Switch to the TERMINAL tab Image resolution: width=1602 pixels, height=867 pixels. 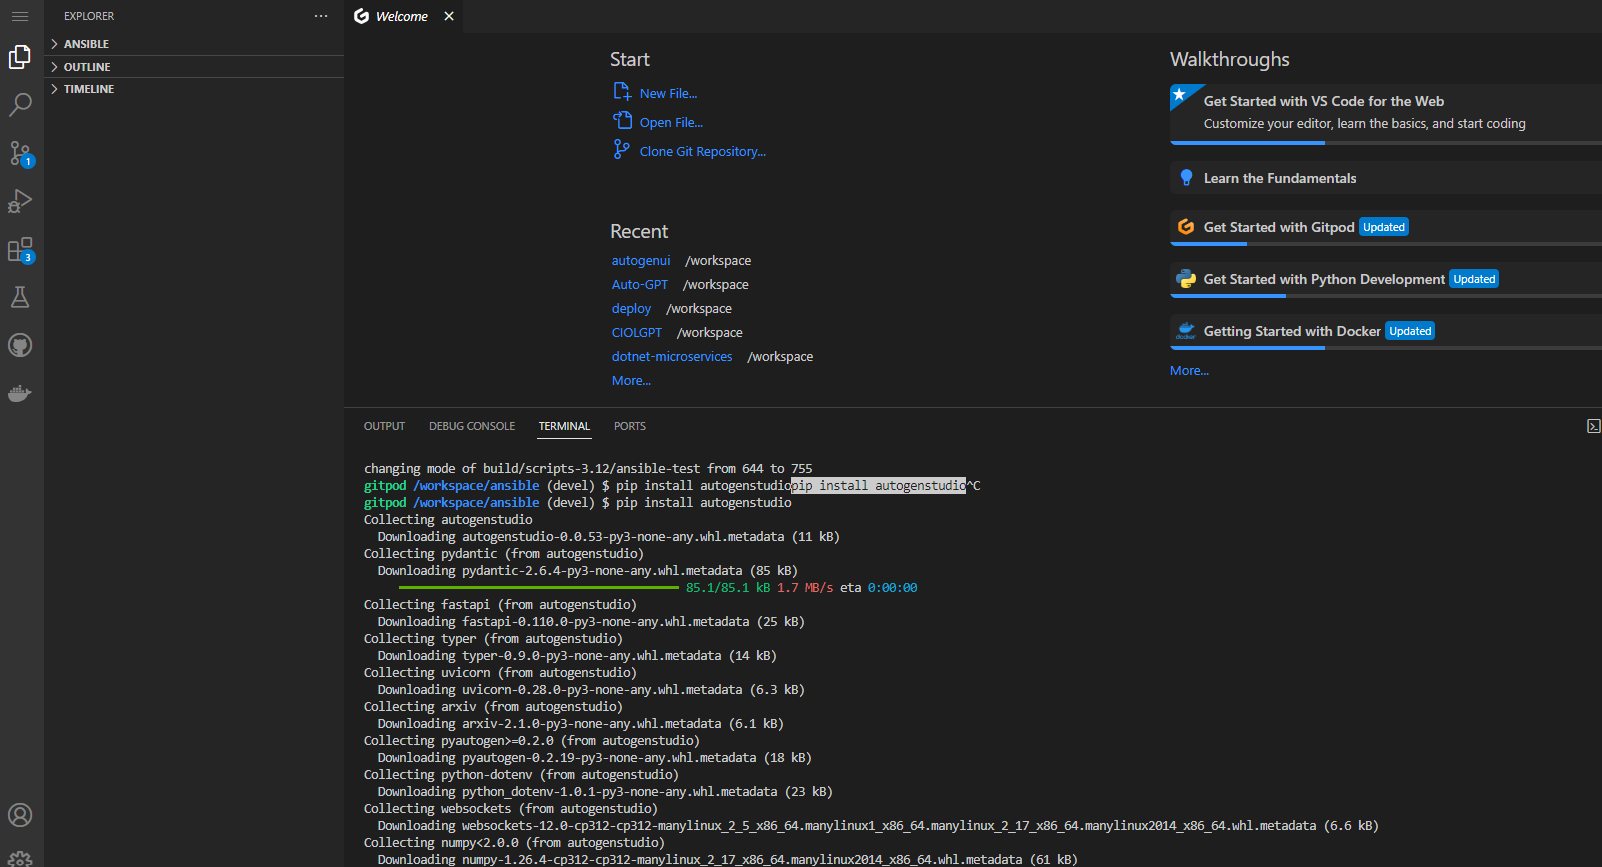click(x=564, y=426)
